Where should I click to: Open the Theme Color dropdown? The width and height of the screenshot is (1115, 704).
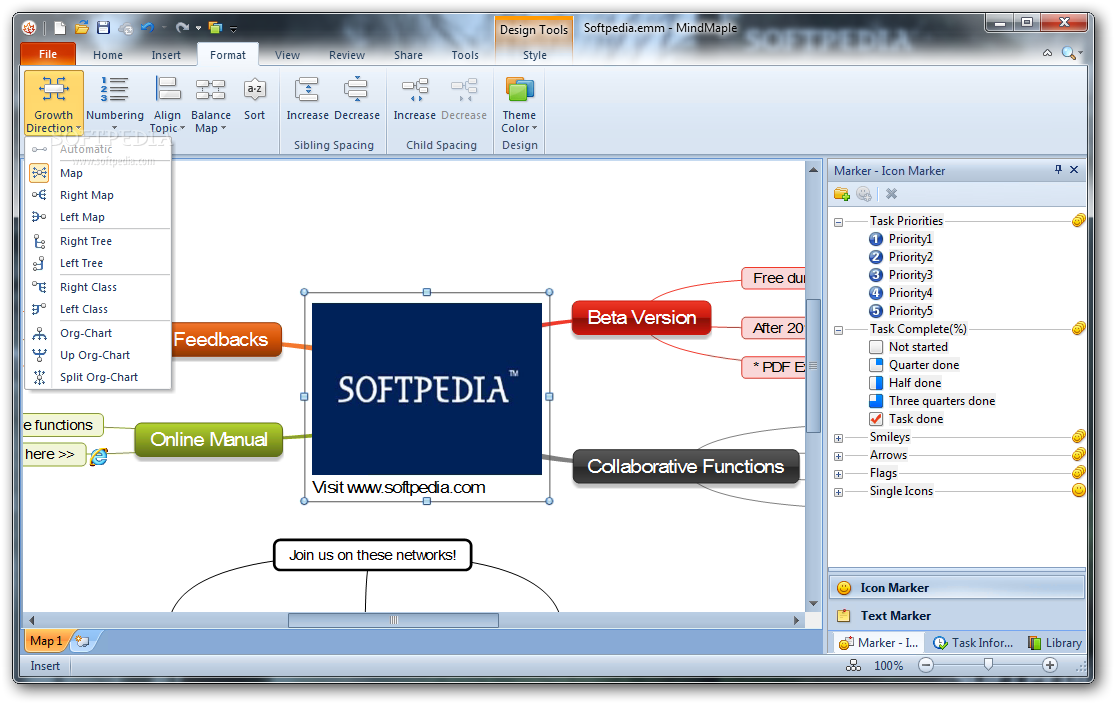[x=519, y=103]
